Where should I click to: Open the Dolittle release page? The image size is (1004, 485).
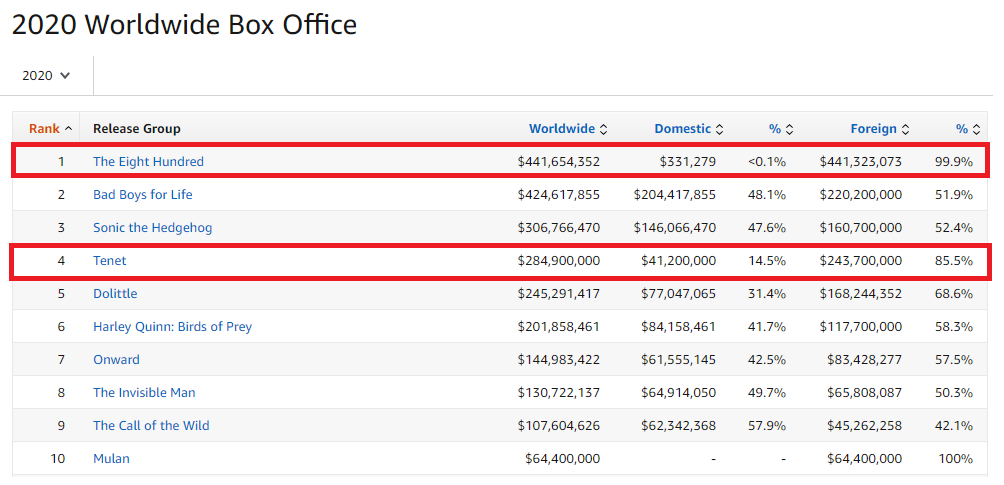(x=115, y=294)
